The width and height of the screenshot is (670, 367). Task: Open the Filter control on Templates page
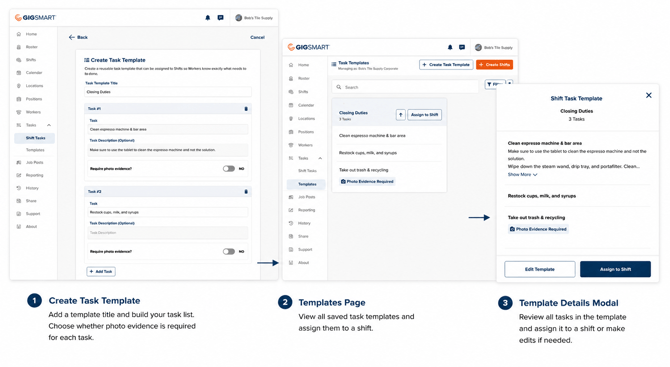[x=495, y=85]
